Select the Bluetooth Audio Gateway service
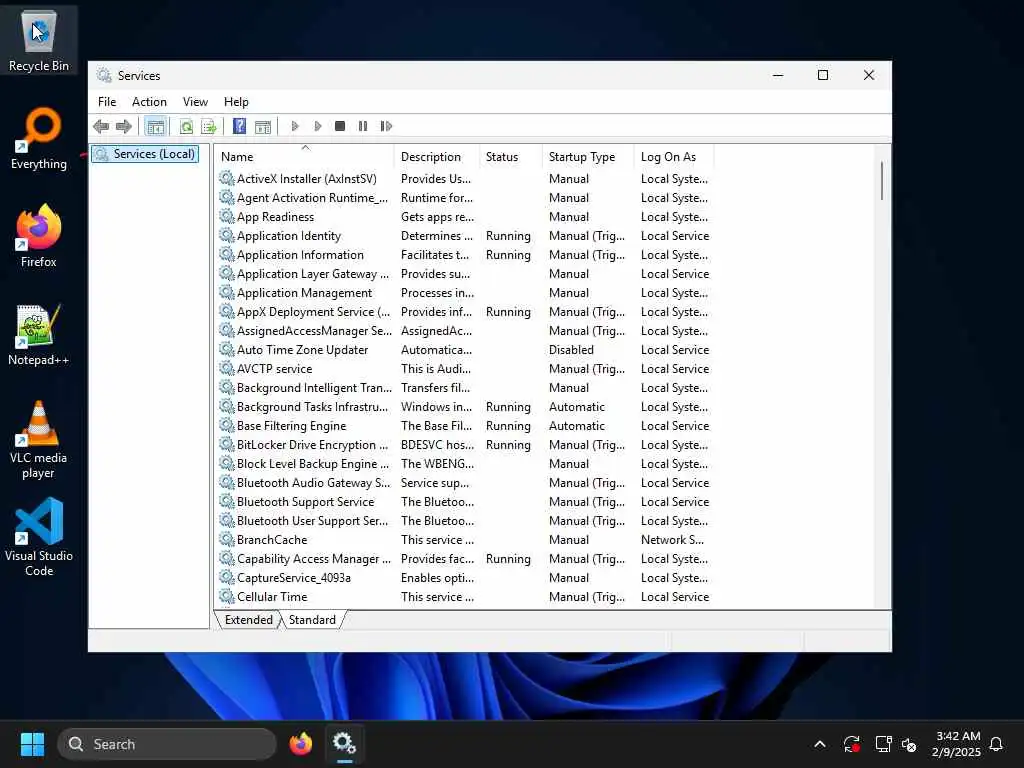Screen dimensions: 1024x768 click(464, 483)
